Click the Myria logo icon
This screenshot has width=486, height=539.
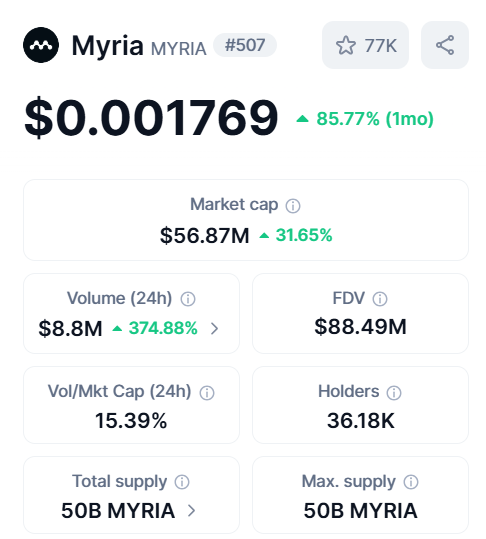pyautogui.click(x=41, y=45)
